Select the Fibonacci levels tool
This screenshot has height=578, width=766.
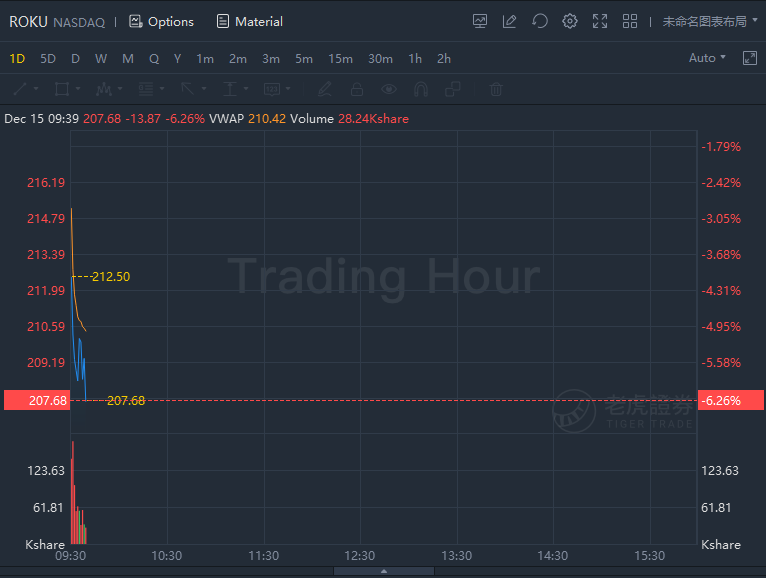[x=146, y=89]
